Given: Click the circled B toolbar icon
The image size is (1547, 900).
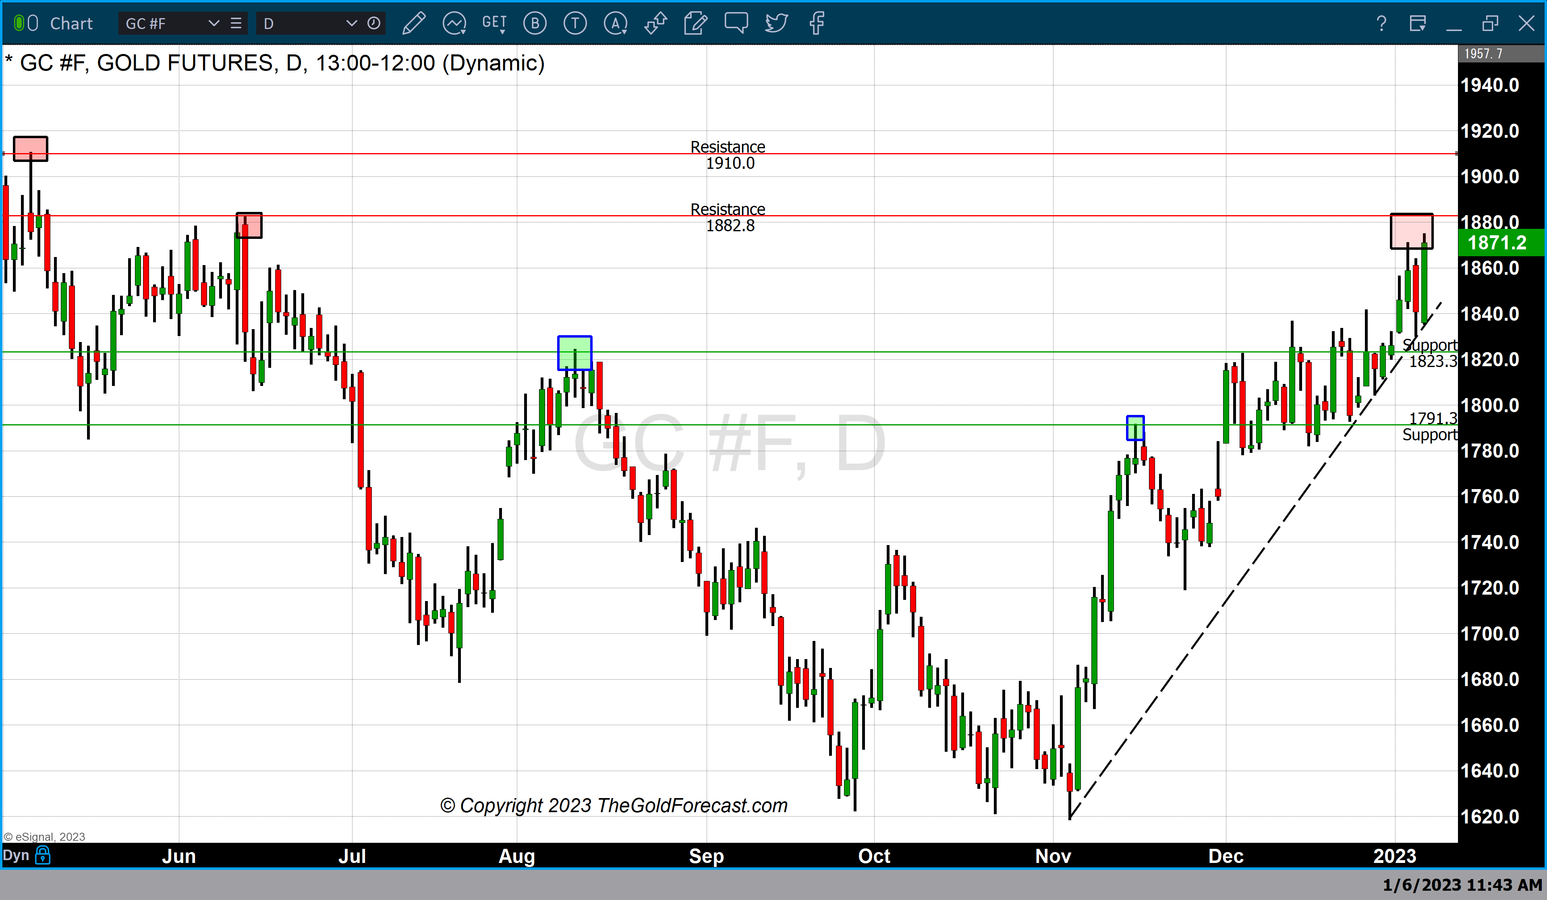Looking at the screenshot, I should [535, 23].
